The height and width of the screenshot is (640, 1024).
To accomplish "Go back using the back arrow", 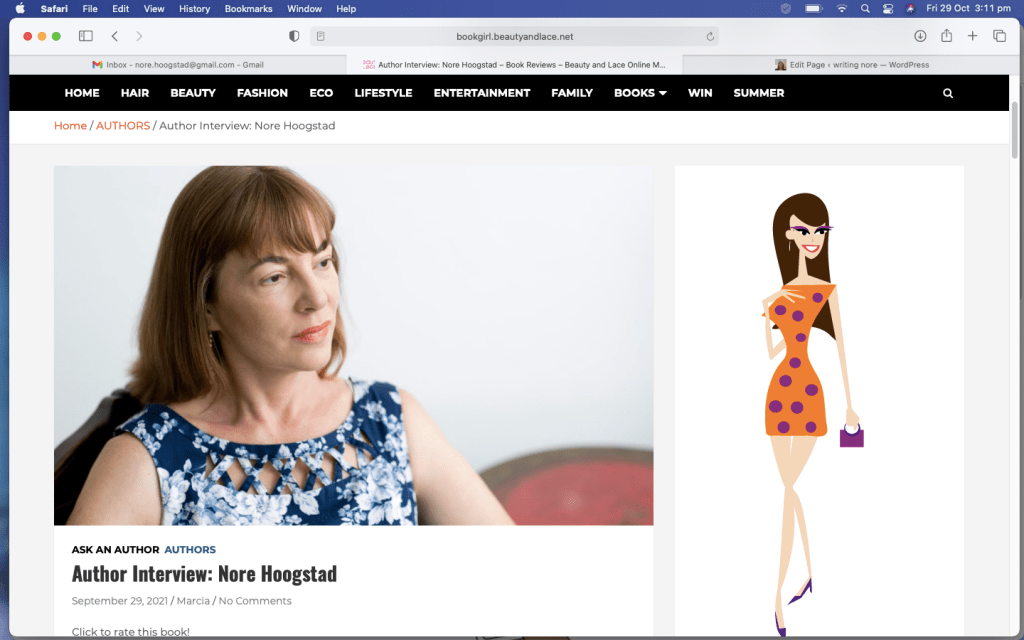I will tap(115, 36).
